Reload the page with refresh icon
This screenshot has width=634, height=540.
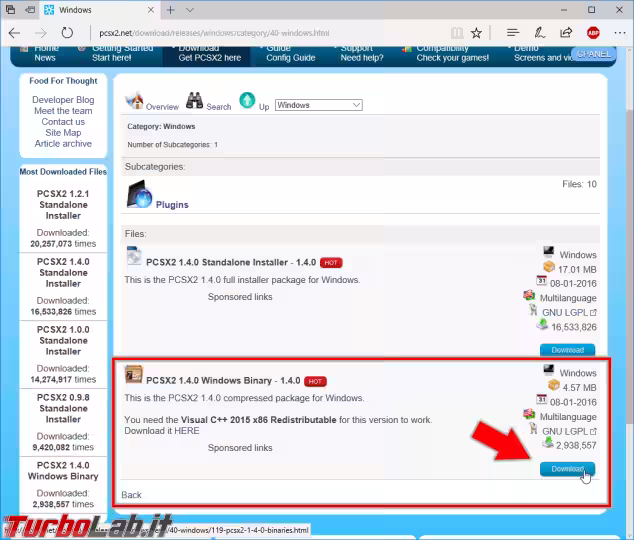tap(67, 33)
